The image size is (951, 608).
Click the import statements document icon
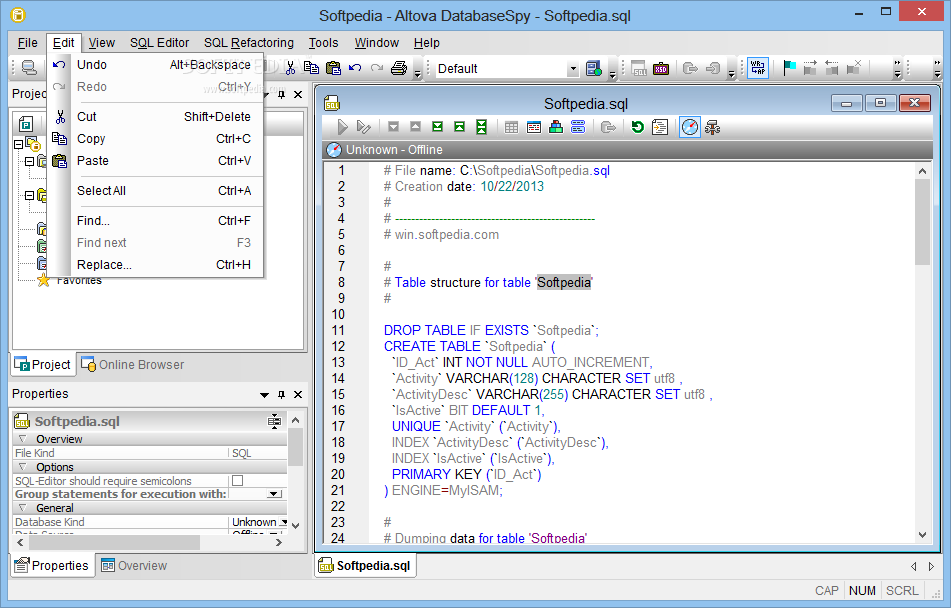click(659, 127)
